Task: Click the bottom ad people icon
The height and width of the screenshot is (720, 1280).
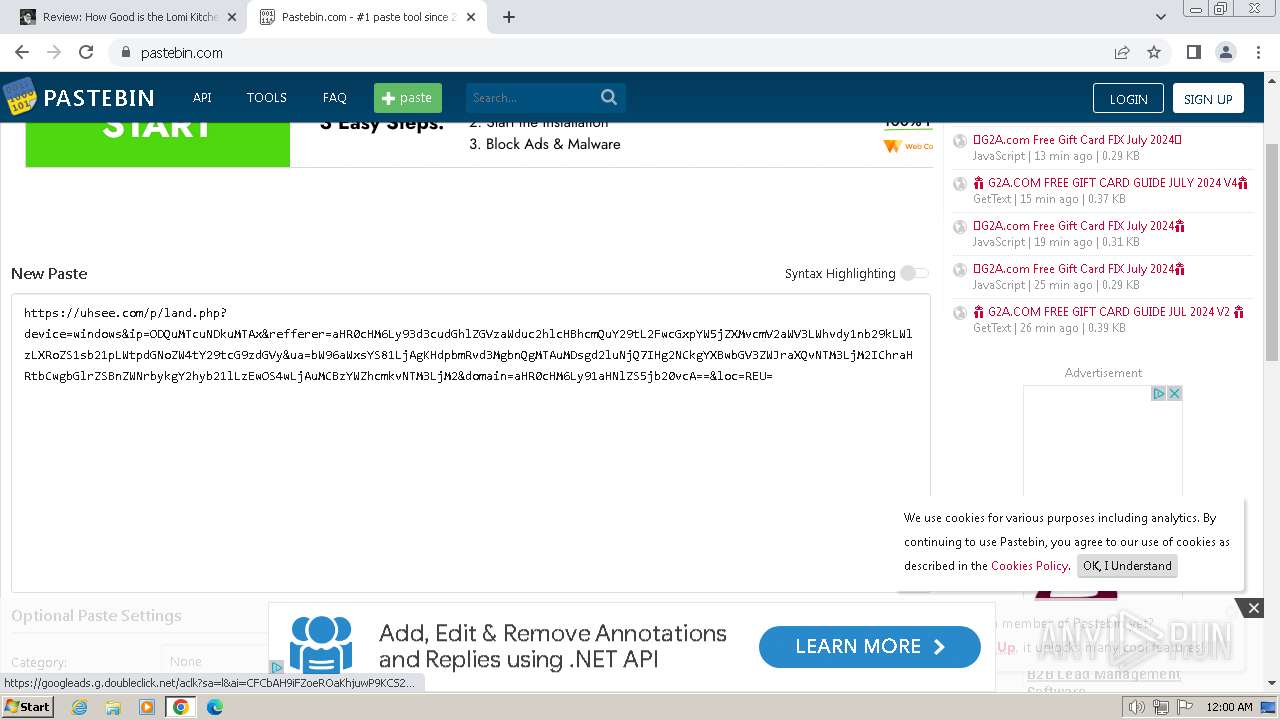Action: tap(321, 645)
